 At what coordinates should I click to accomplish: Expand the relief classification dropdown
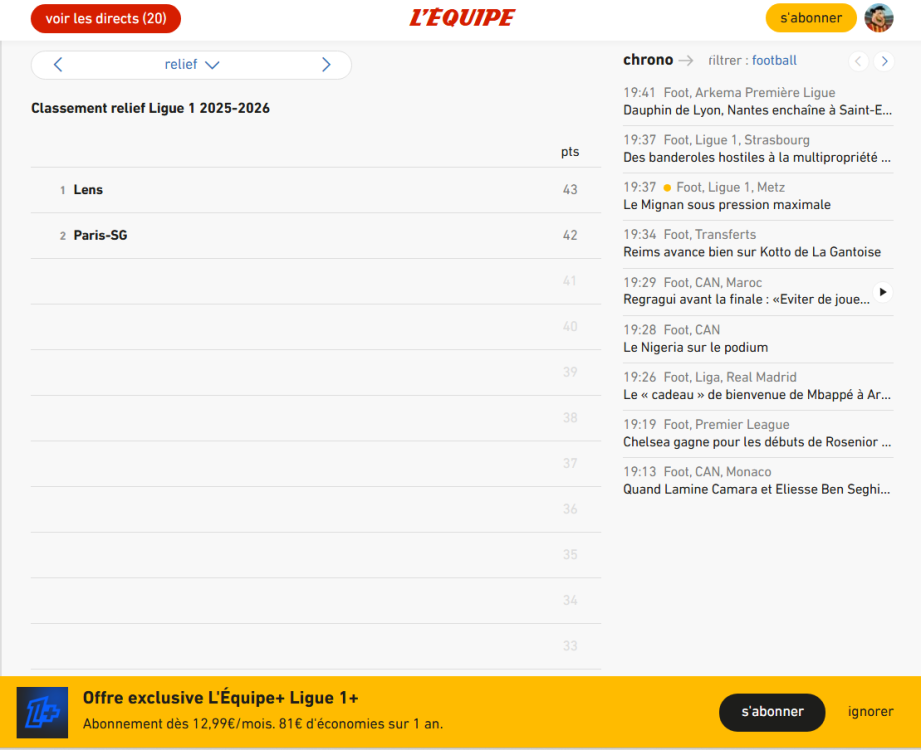192,65
